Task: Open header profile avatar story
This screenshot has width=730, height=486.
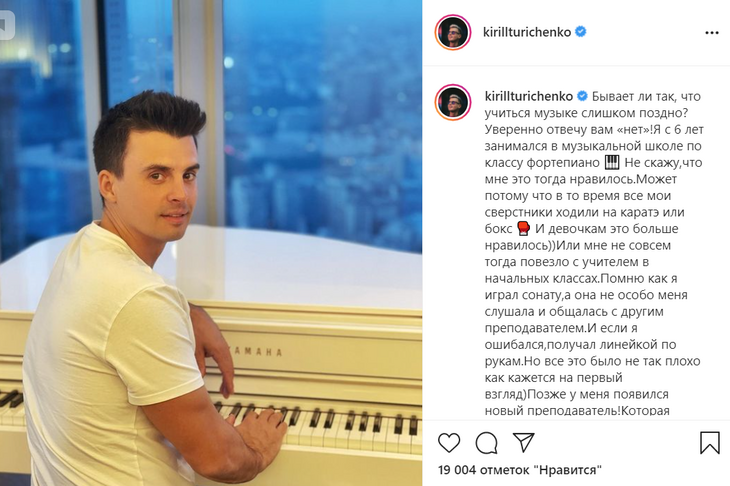Action: point(453,32)
